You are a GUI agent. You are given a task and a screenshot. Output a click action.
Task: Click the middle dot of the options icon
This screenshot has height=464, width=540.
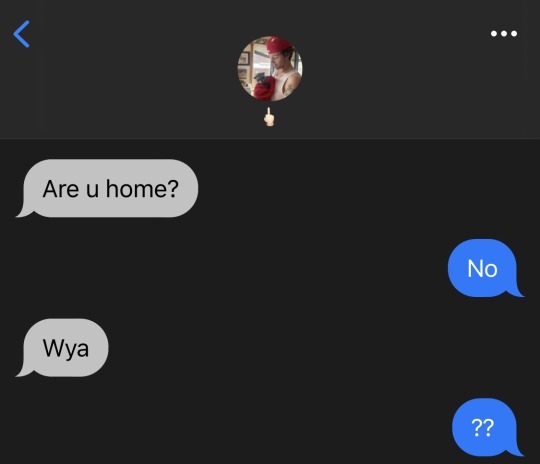(x=504, y=33)
